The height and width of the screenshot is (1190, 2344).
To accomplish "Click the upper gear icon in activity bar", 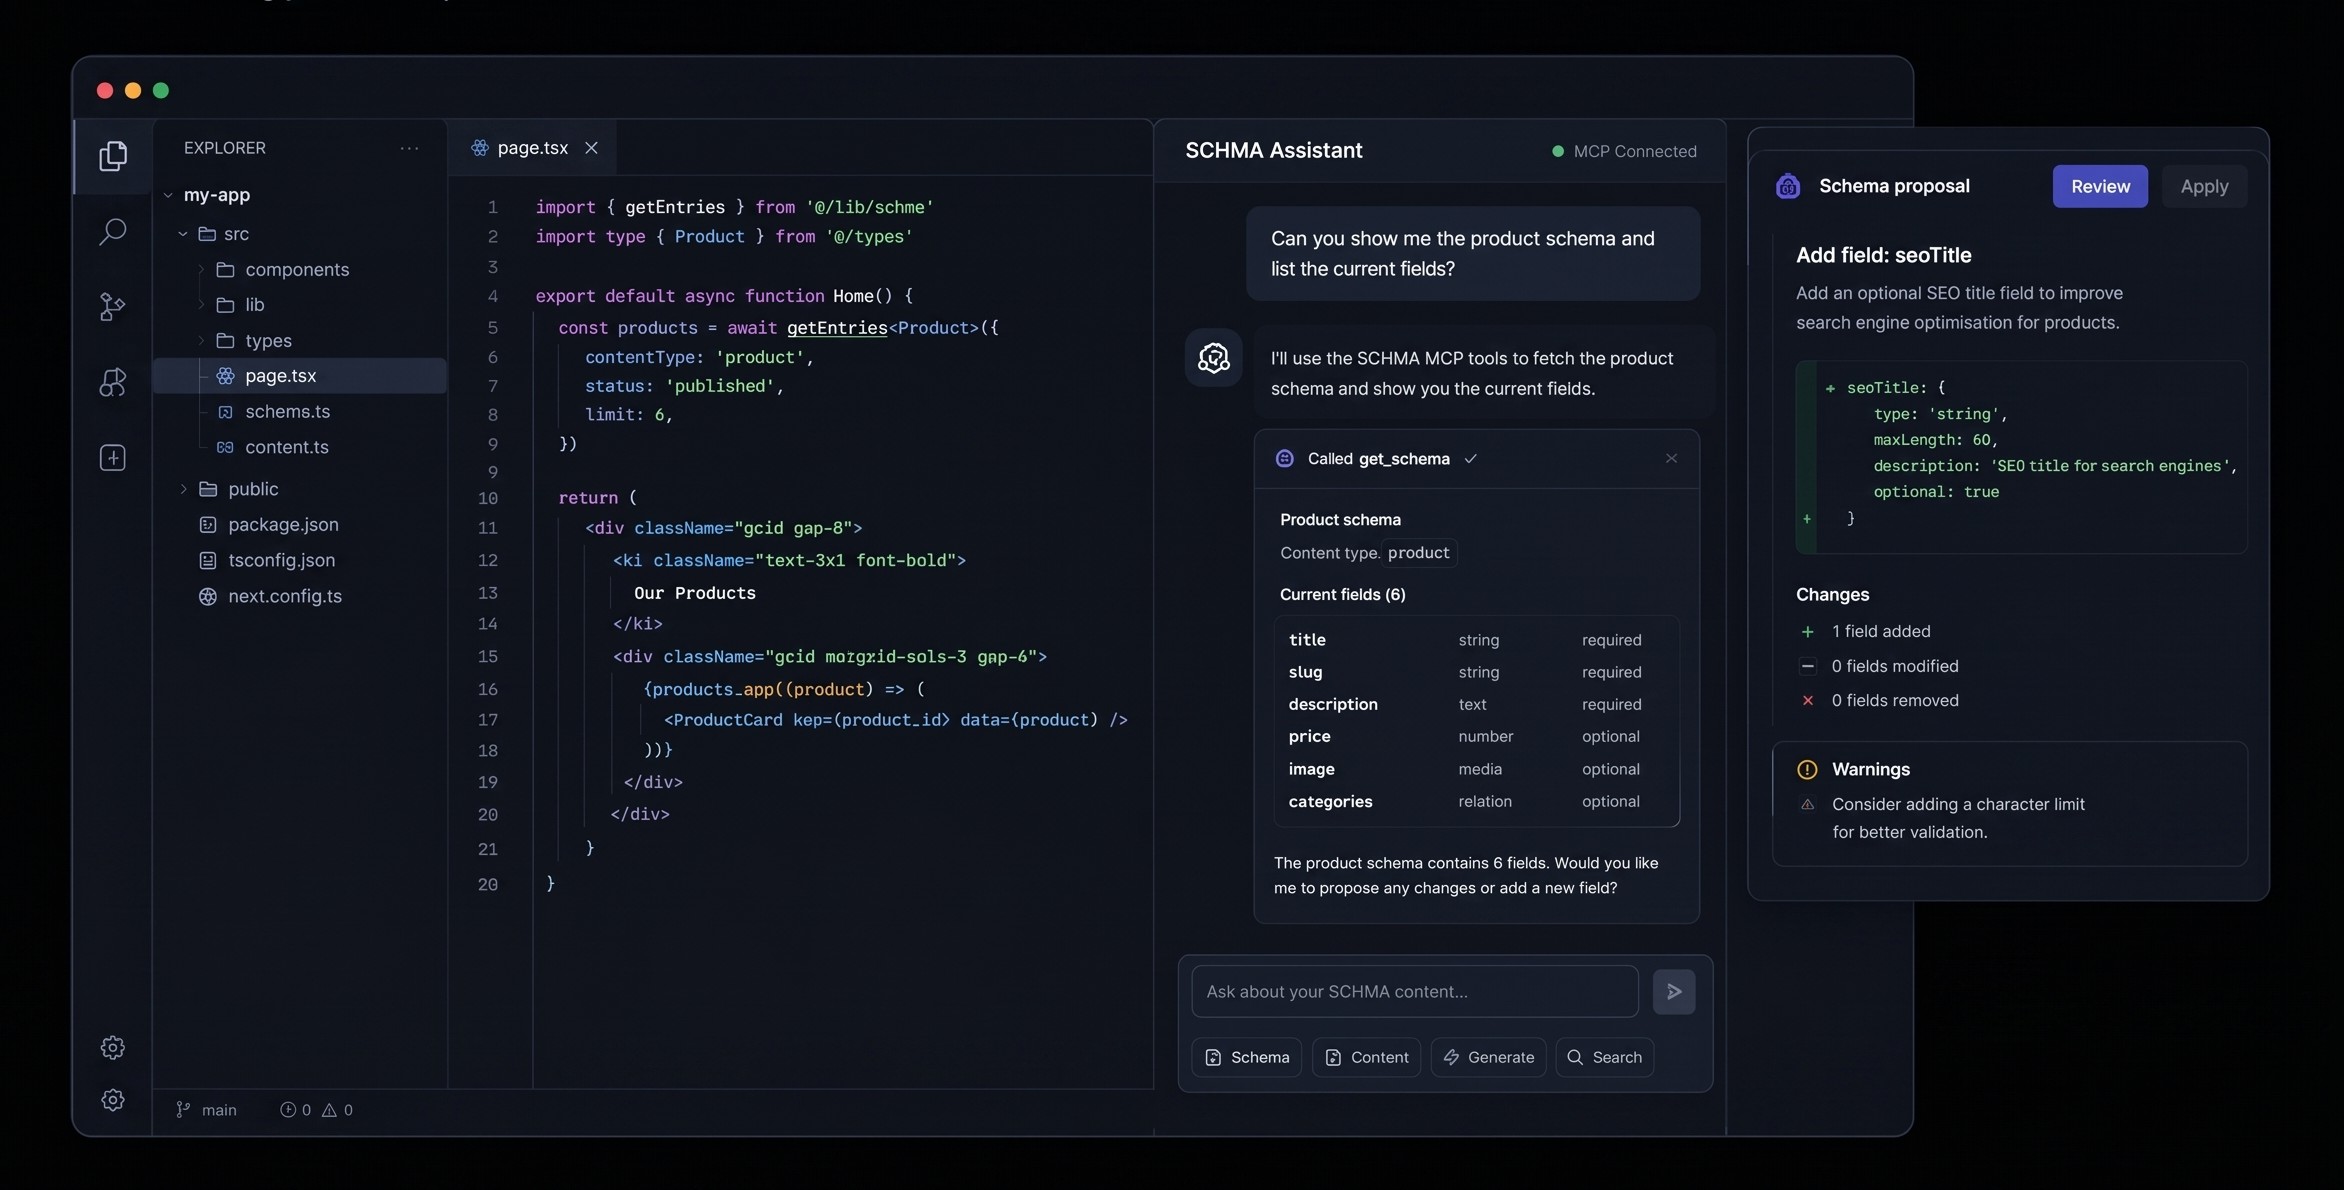I will tap(113, 1047).
